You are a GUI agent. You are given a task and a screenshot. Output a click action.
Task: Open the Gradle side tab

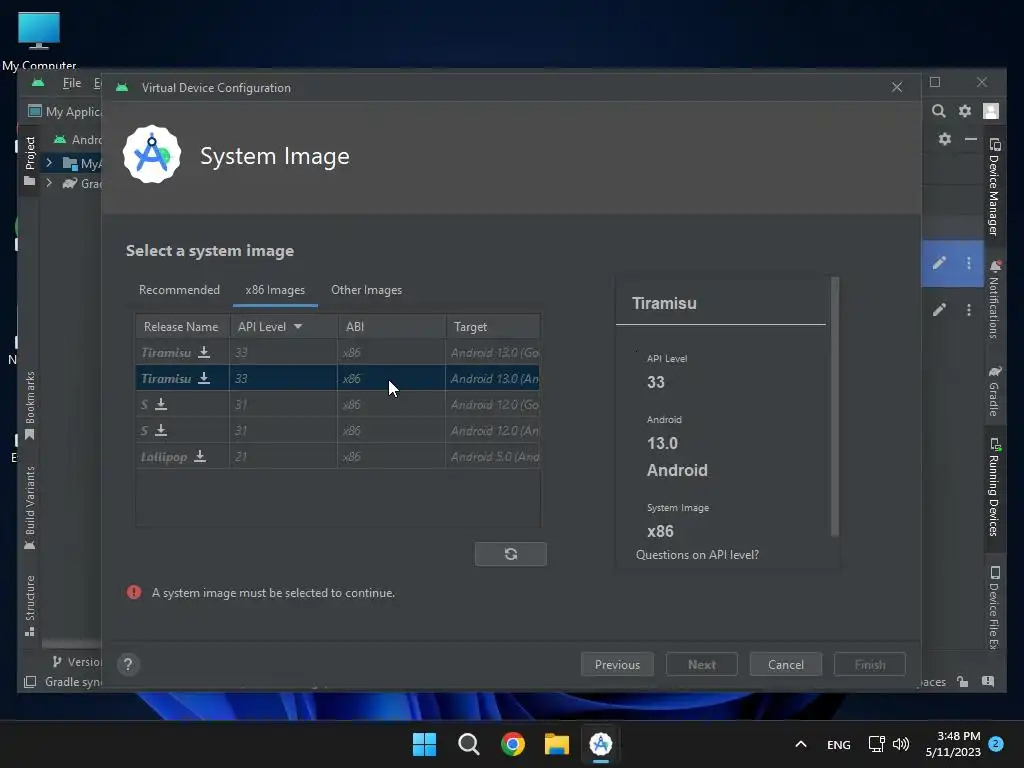(994, 391)
